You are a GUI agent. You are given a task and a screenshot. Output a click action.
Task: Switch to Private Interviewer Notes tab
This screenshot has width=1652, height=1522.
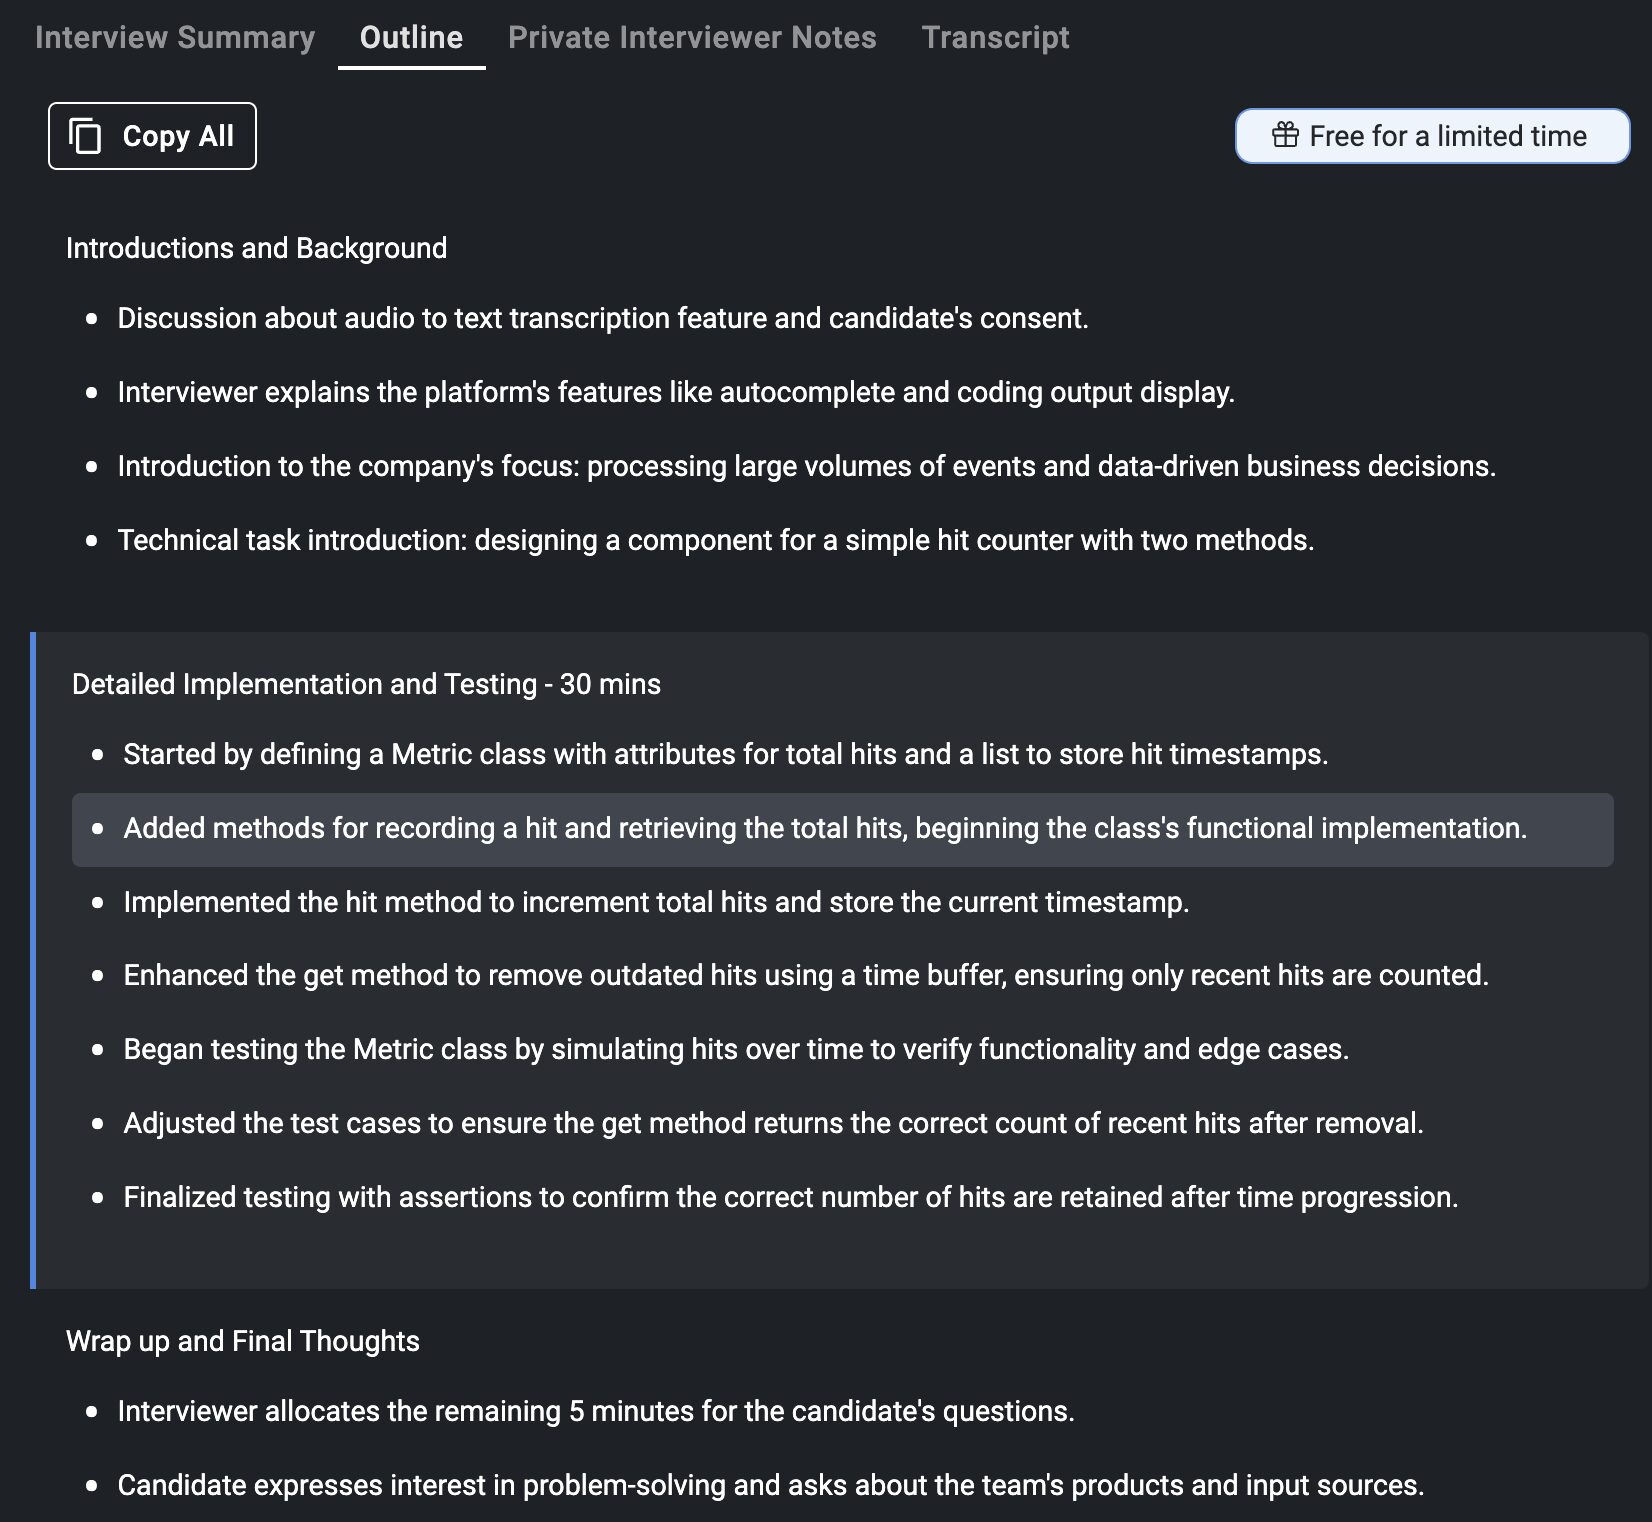(x=692, y=38)
